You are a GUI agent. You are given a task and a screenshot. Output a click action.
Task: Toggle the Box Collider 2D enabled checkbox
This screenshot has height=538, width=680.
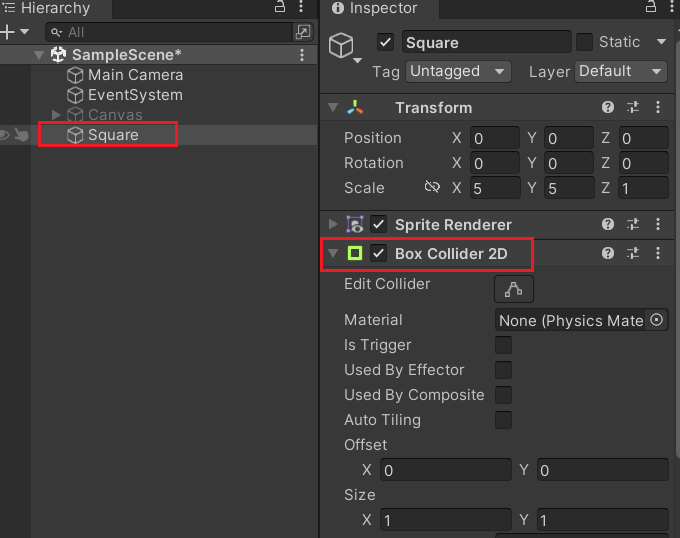click(x=378, y=253)
